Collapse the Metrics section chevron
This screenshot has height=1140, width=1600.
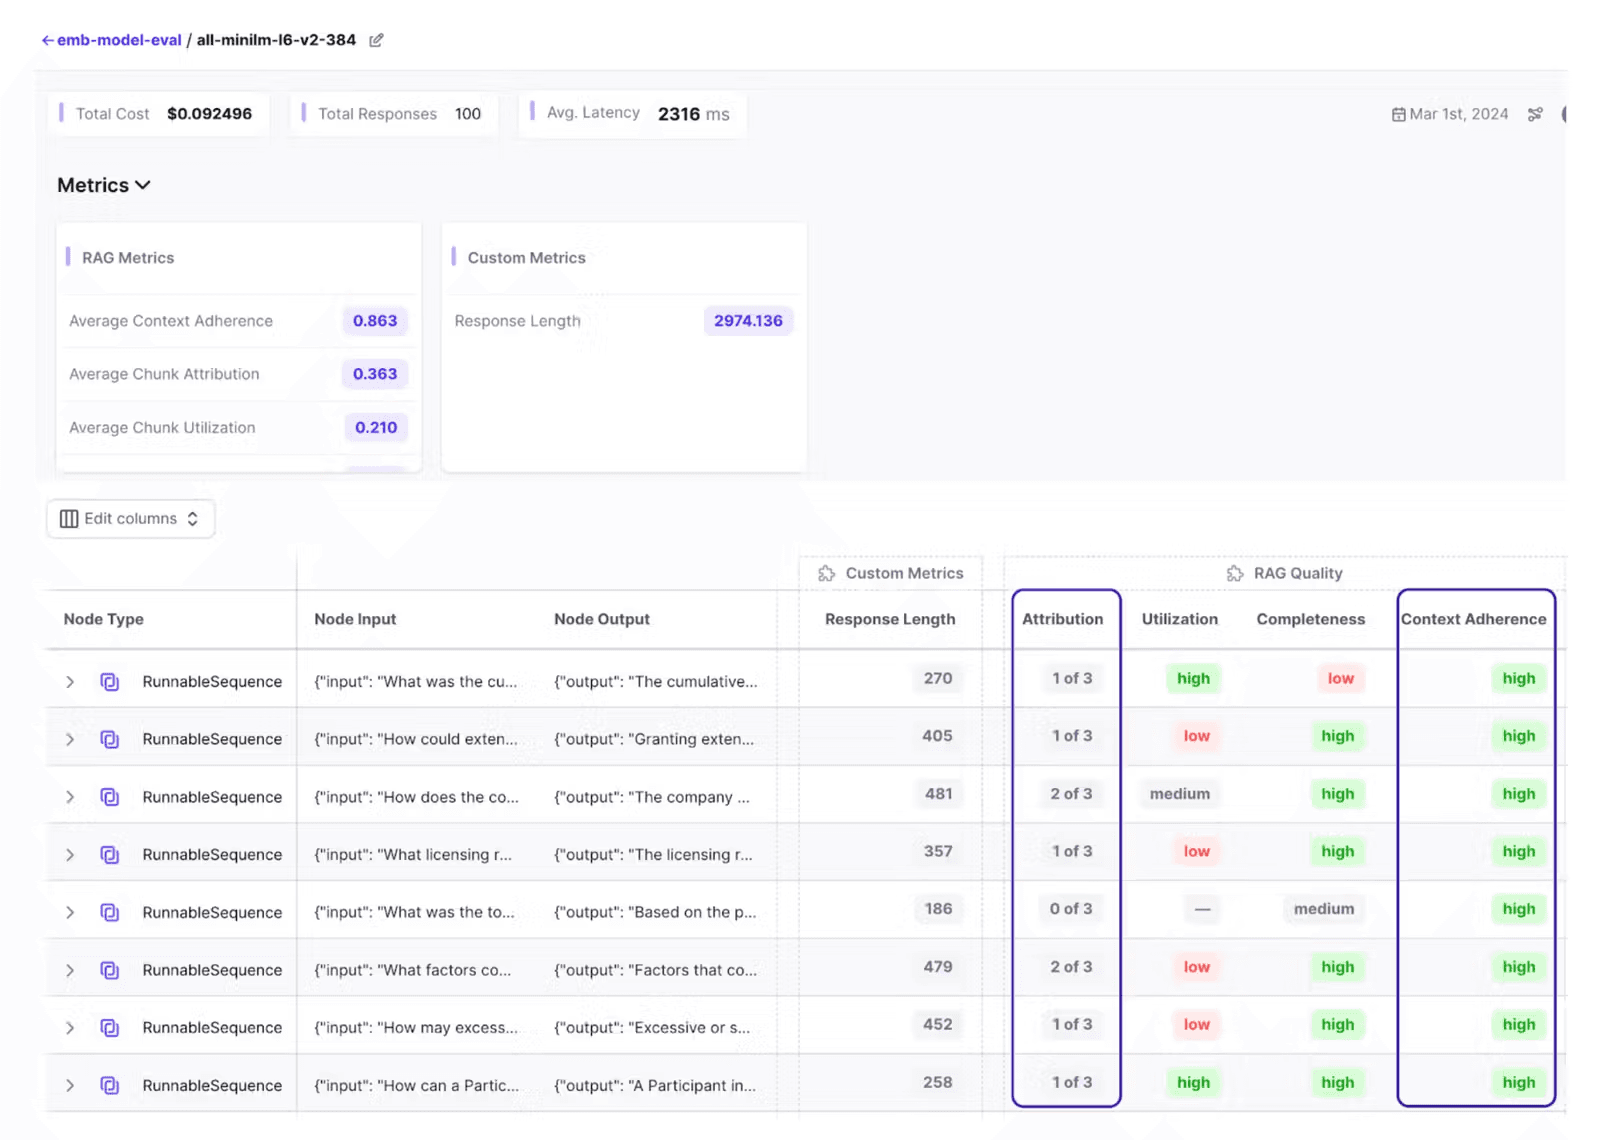click(143, 185)
